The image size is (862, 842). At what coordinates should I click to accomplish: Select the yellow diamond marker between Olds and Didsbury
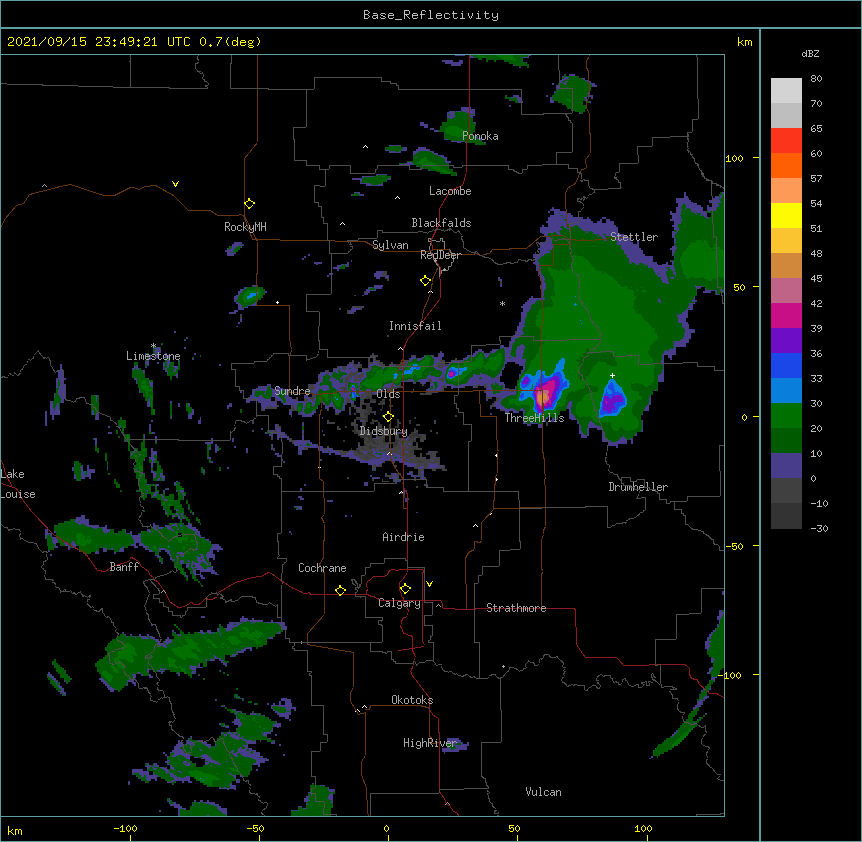[x=388, y=416]
